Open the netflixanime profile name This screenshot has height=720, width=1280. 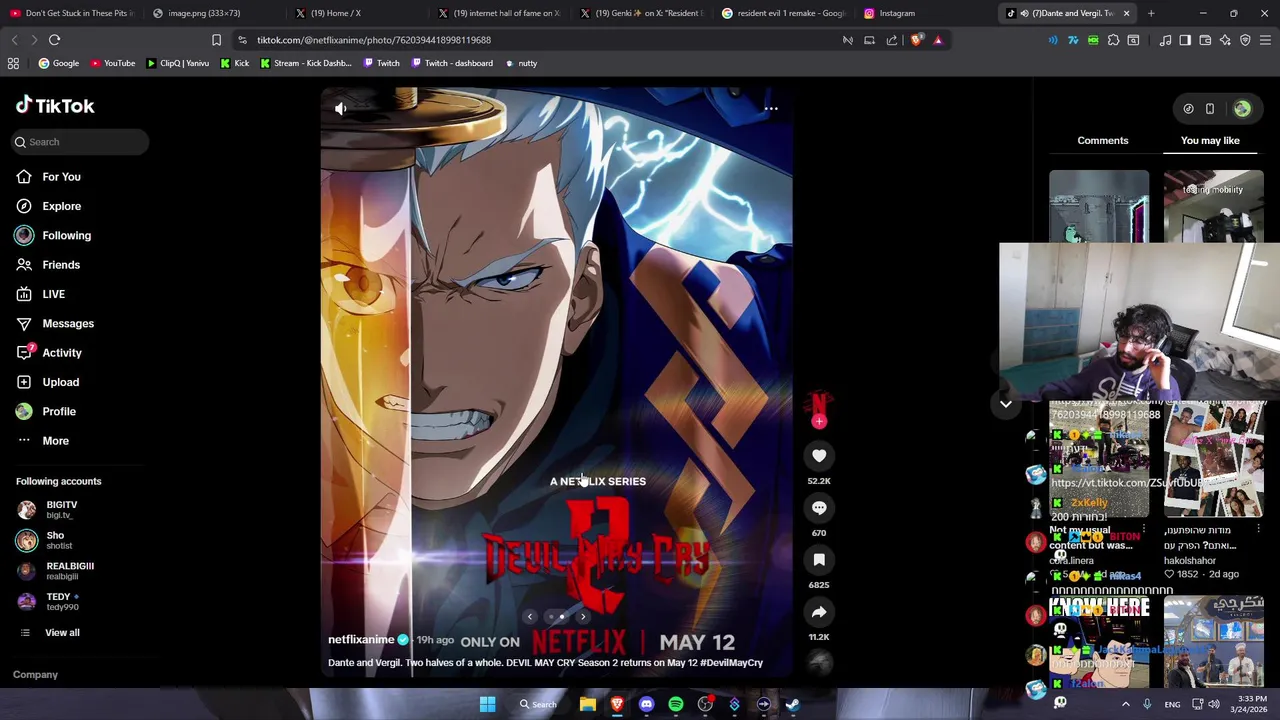click(x=361, y=640)
